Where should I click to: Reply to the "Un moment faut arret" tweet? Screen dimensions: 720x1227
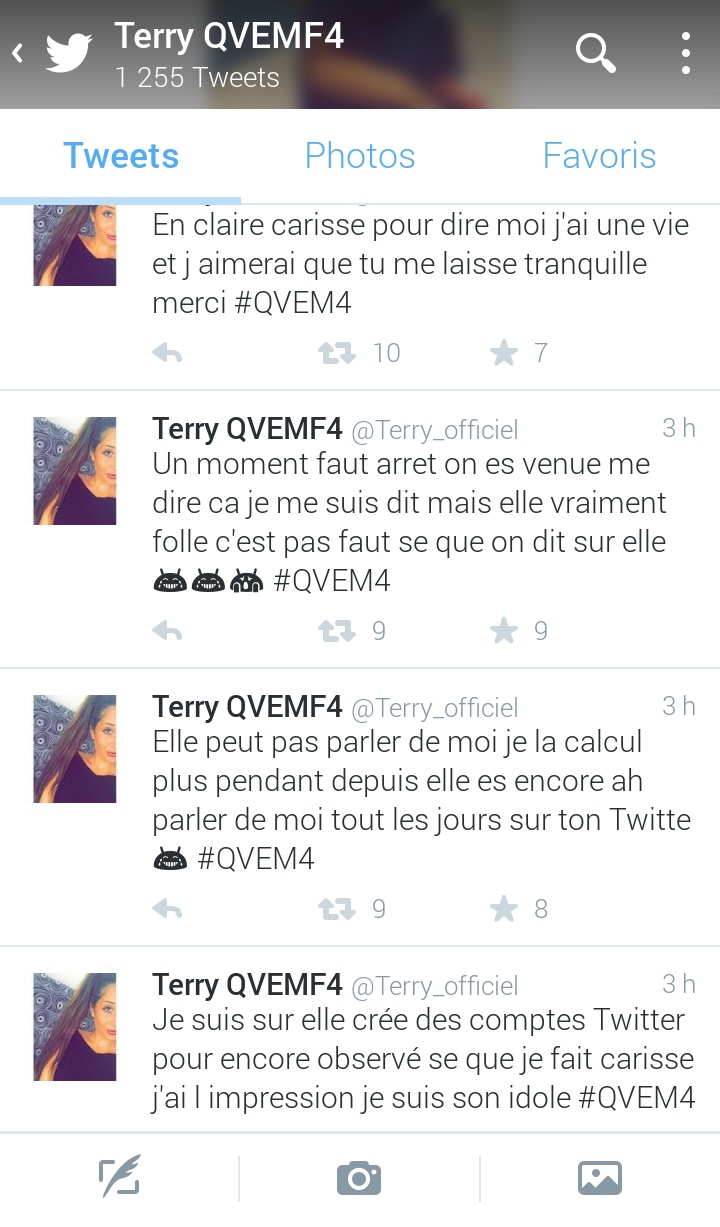click(x=167, y=631)
